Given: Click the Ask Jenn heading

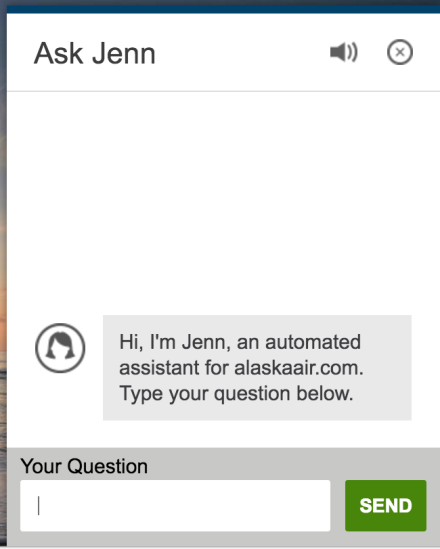Looking at the screenshot, I should tap(95, 54).
